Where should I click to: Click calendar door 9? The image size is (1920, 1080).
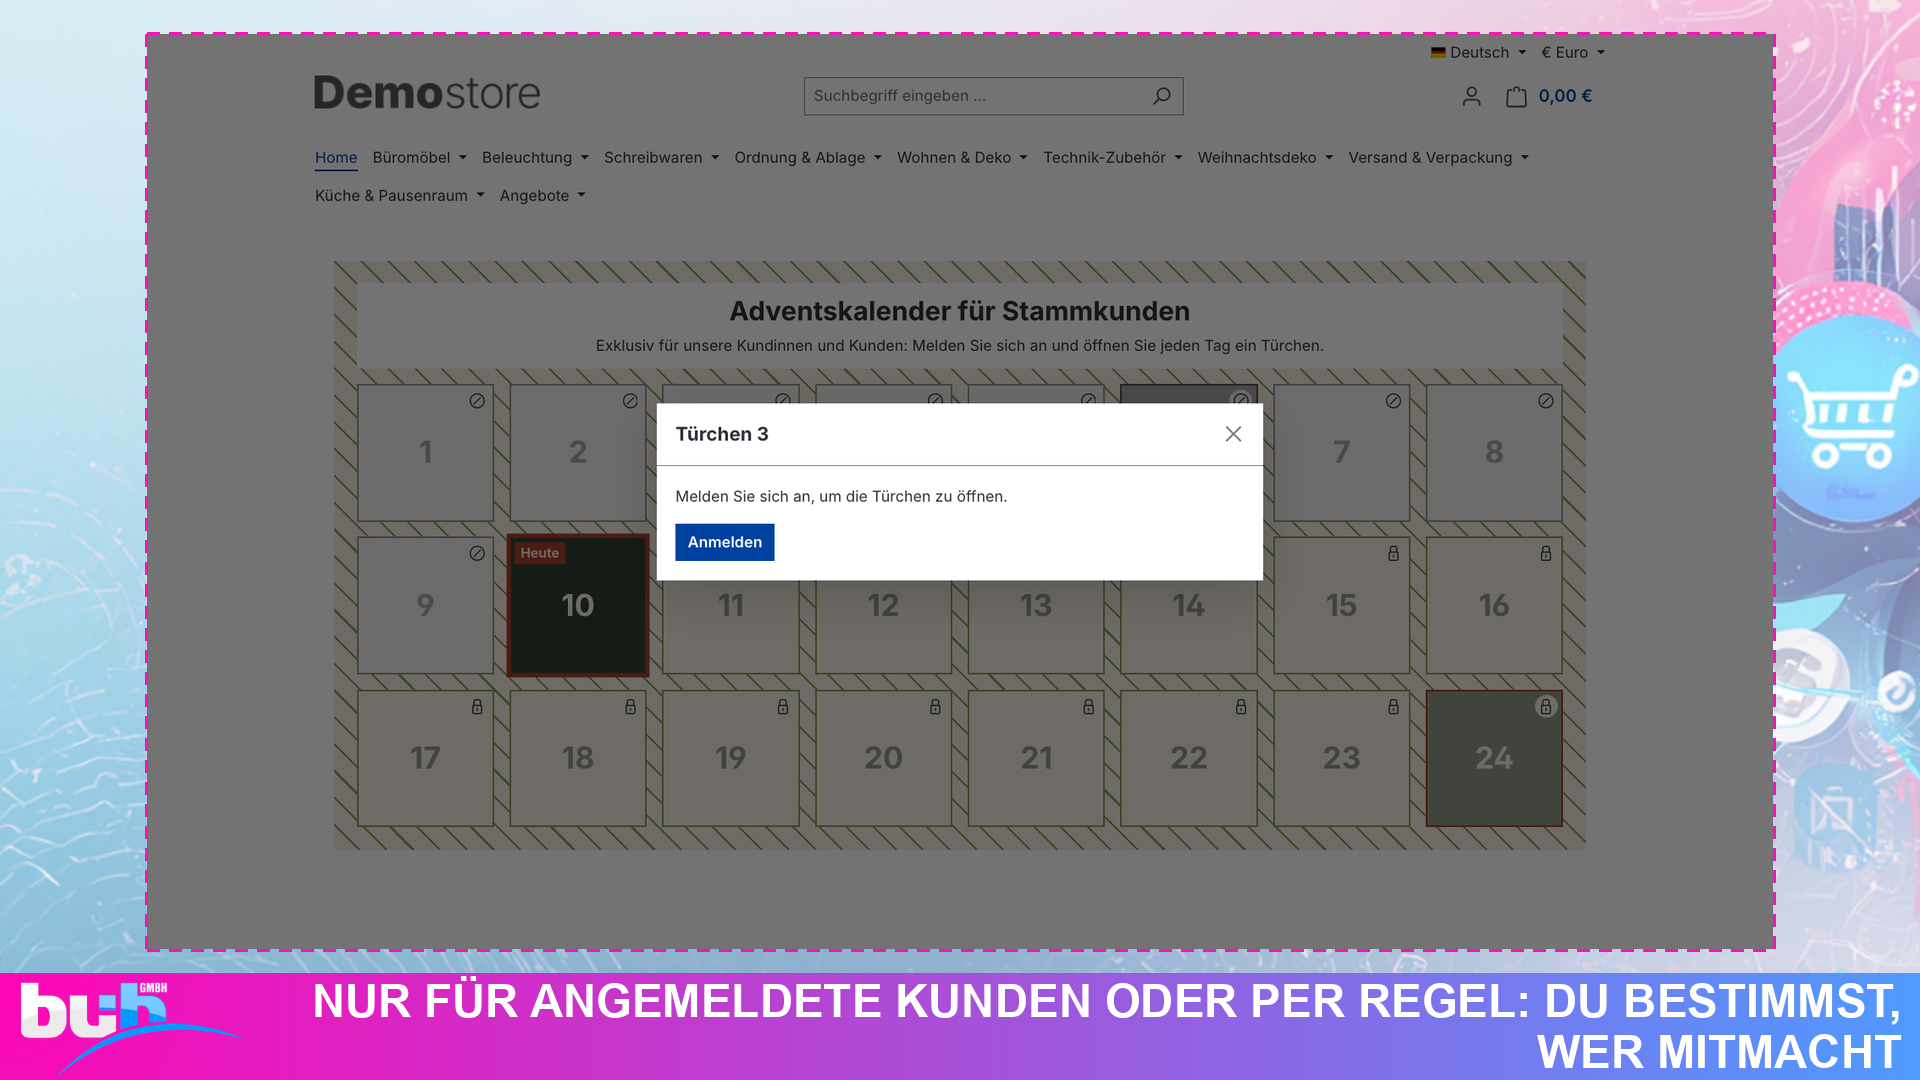coord(425,605)
